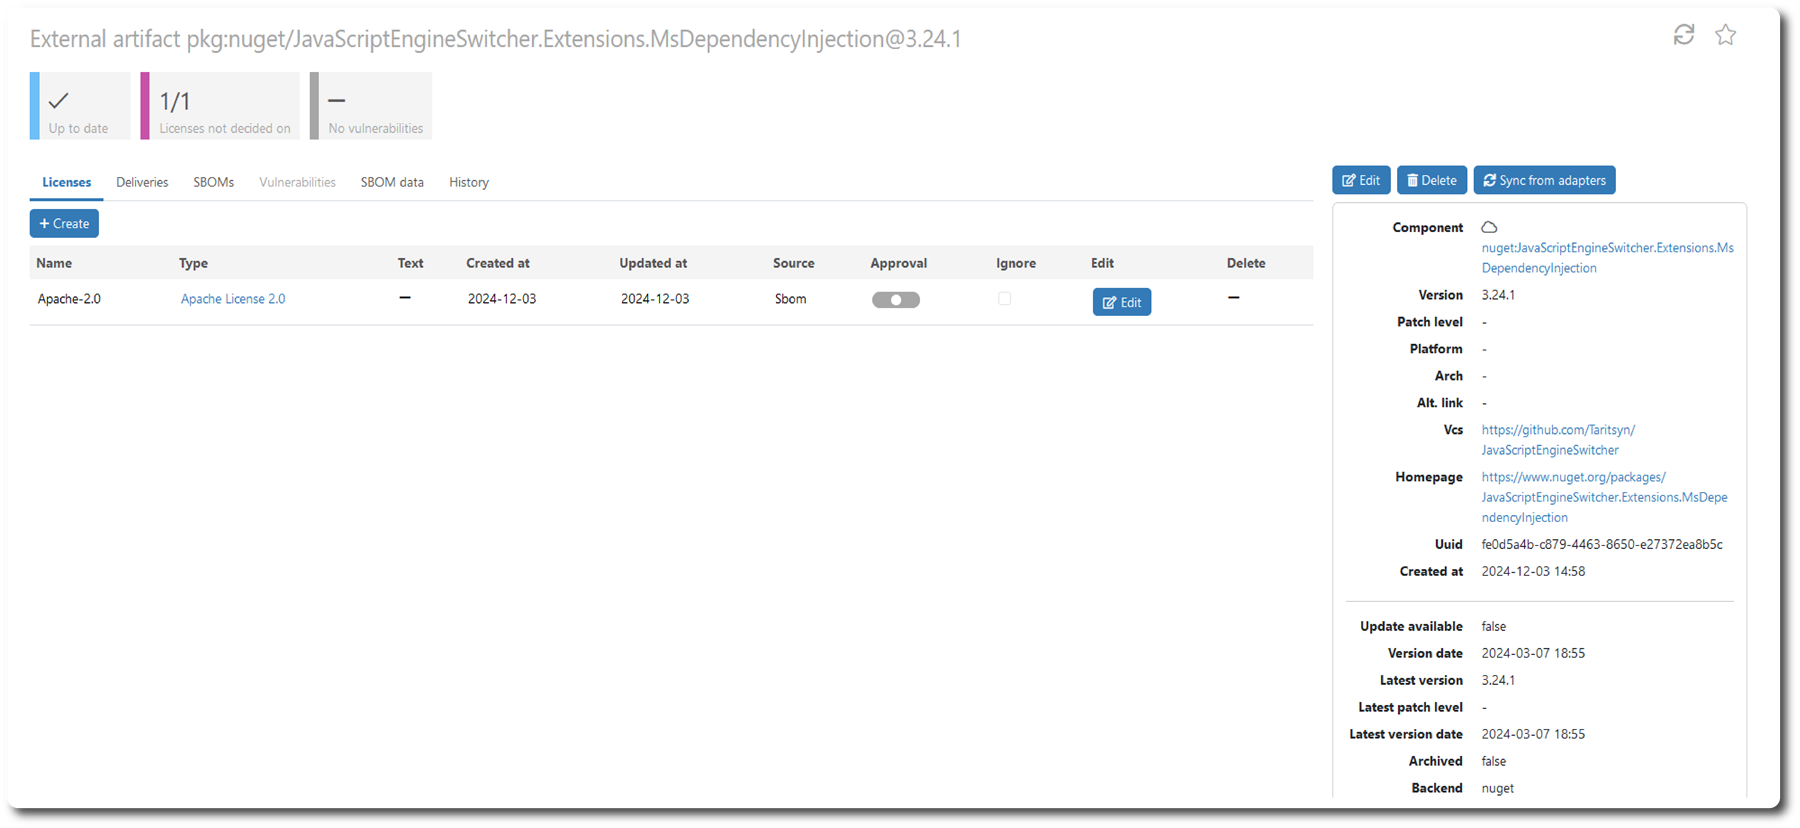Click the Sbom source cell
1800x828 pixels.
pos(790,299)
